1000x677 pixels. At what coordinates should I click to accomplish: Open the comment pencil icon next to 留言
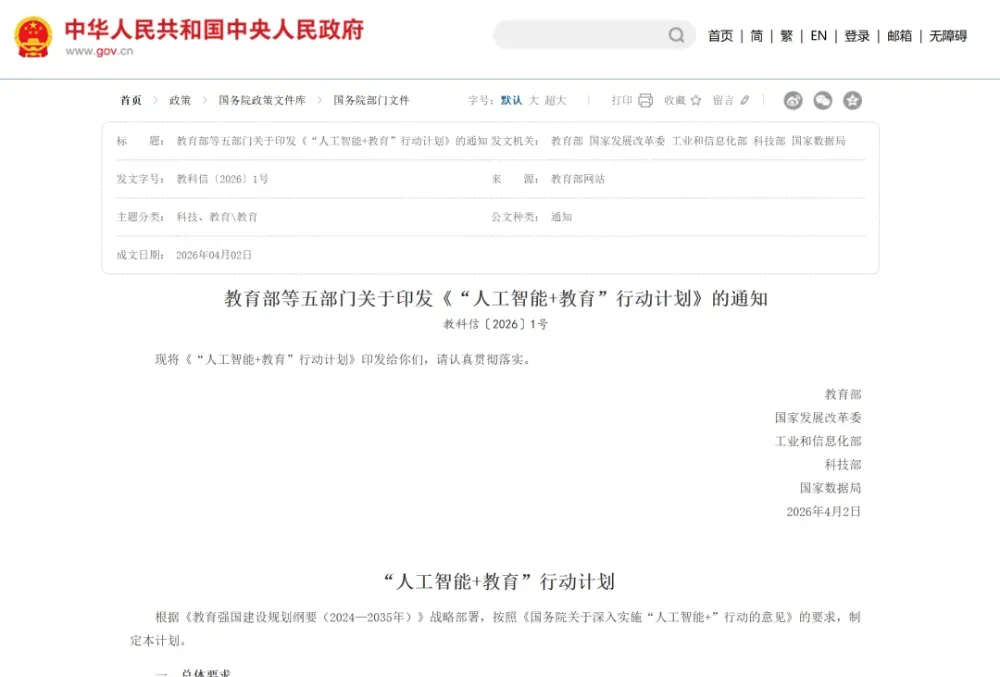click(746, 100)
